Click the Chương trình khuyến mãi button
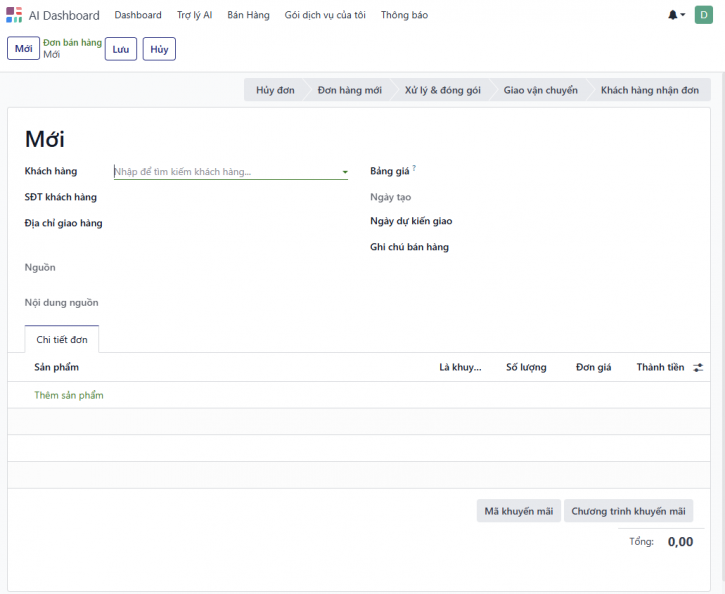This screenshot has width=725, height=594. [628, 511]
